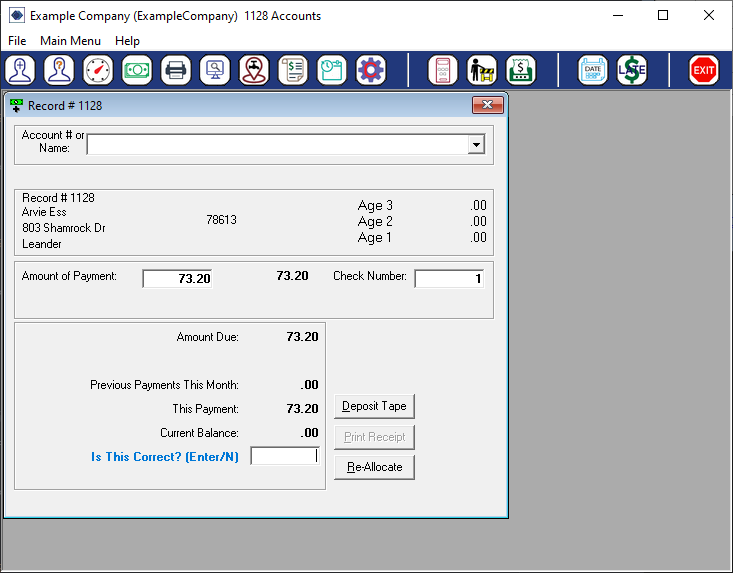733x573 pixels.
Task: Click the Check Number input field
Action: 449,279
